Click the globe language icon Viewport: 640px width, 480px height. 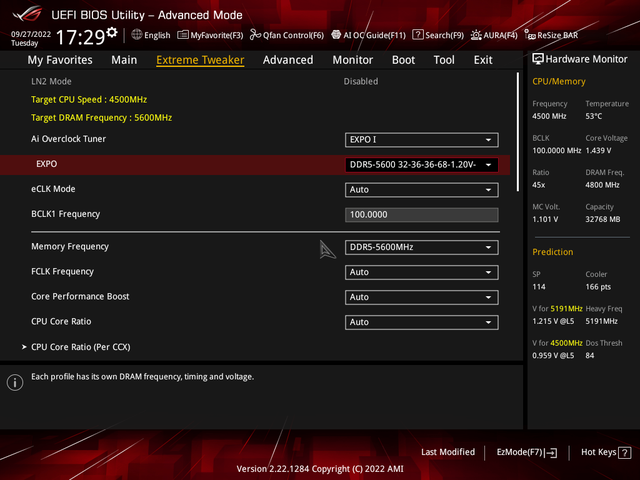pos(137,35)
